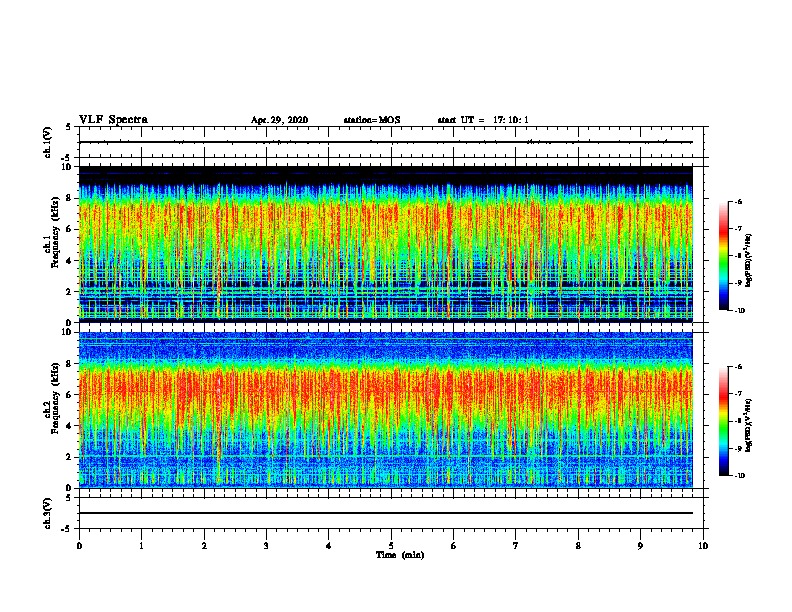Click the "2" kHz tick of ch.1 spectrogram
792x612 pixels.
[70, 292]
